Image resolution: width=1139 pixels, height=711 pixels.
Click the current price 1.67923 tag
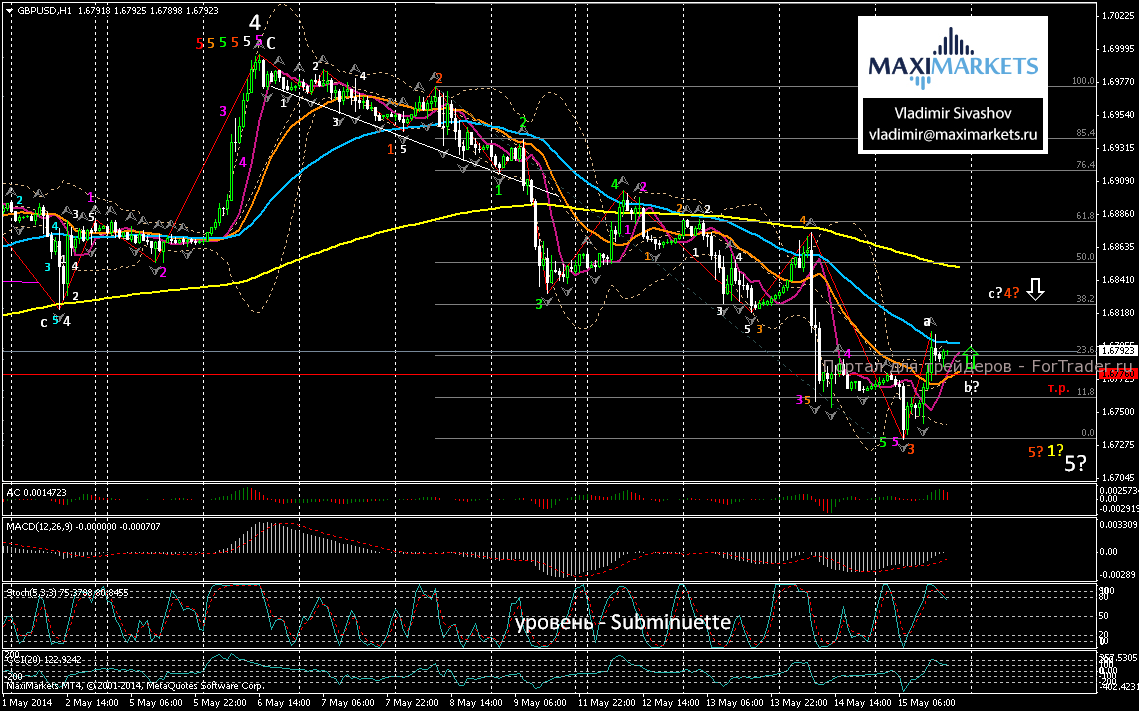tap(1118, 351)
